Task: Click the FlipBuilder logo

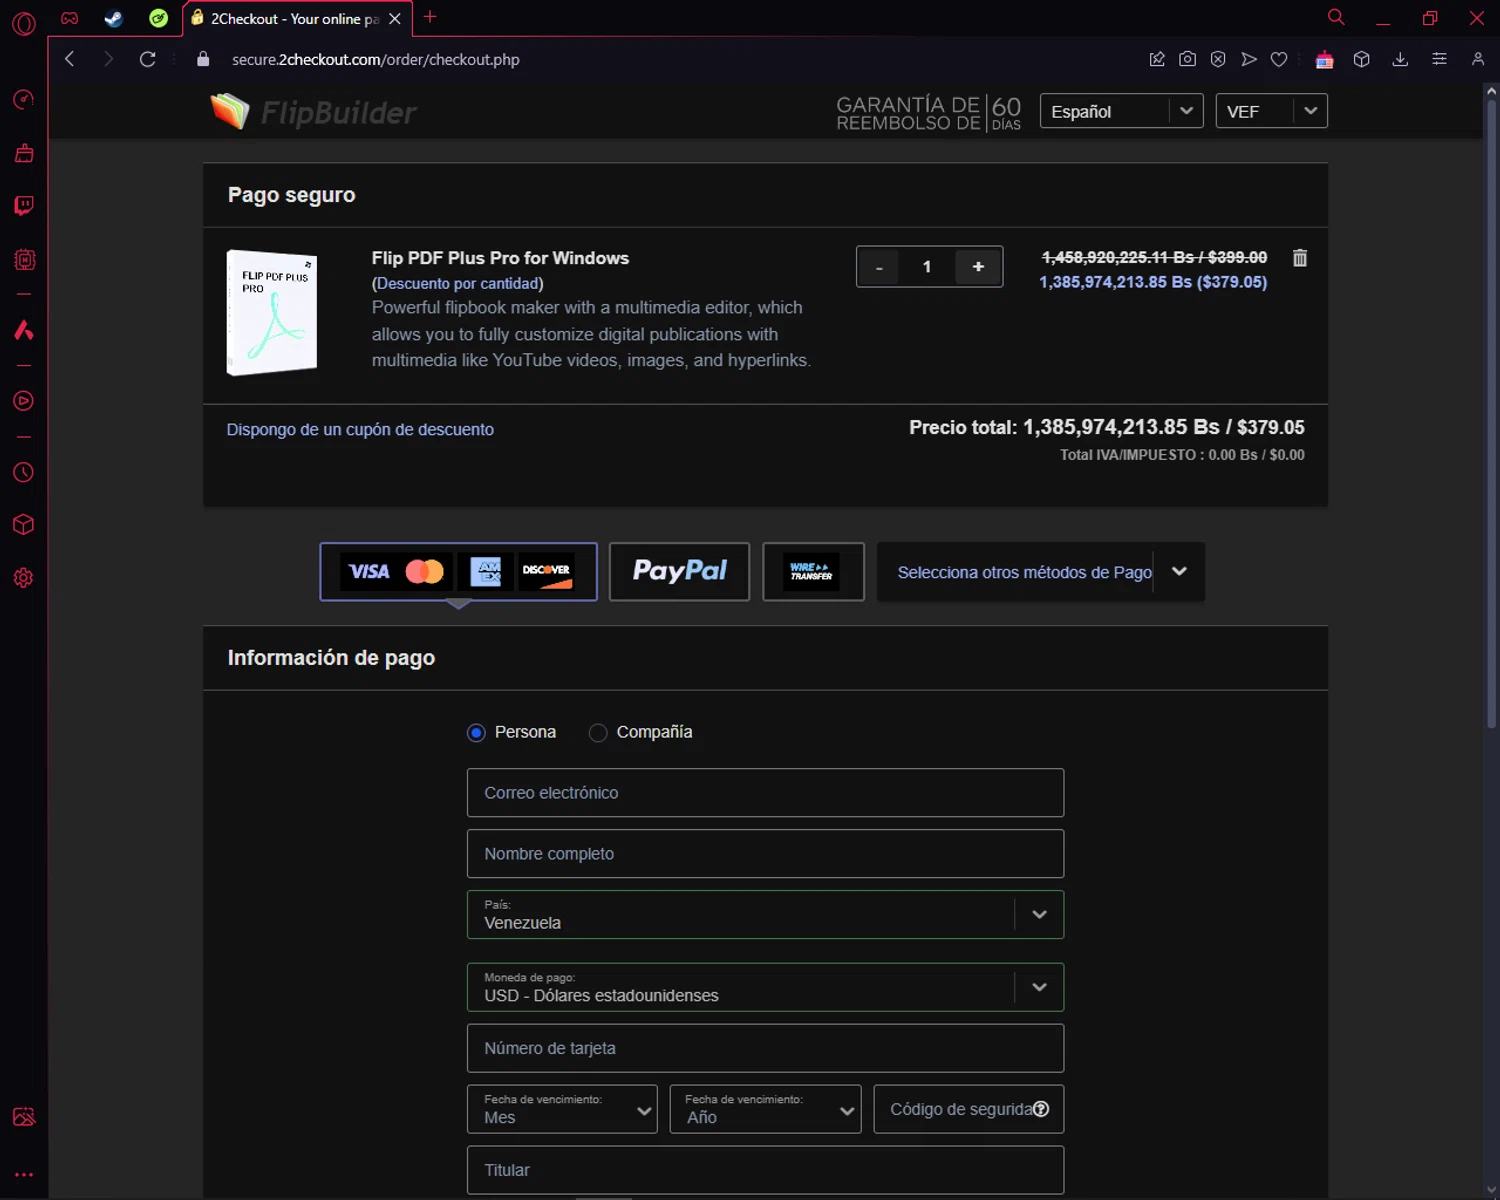Action: click(313, 112)
